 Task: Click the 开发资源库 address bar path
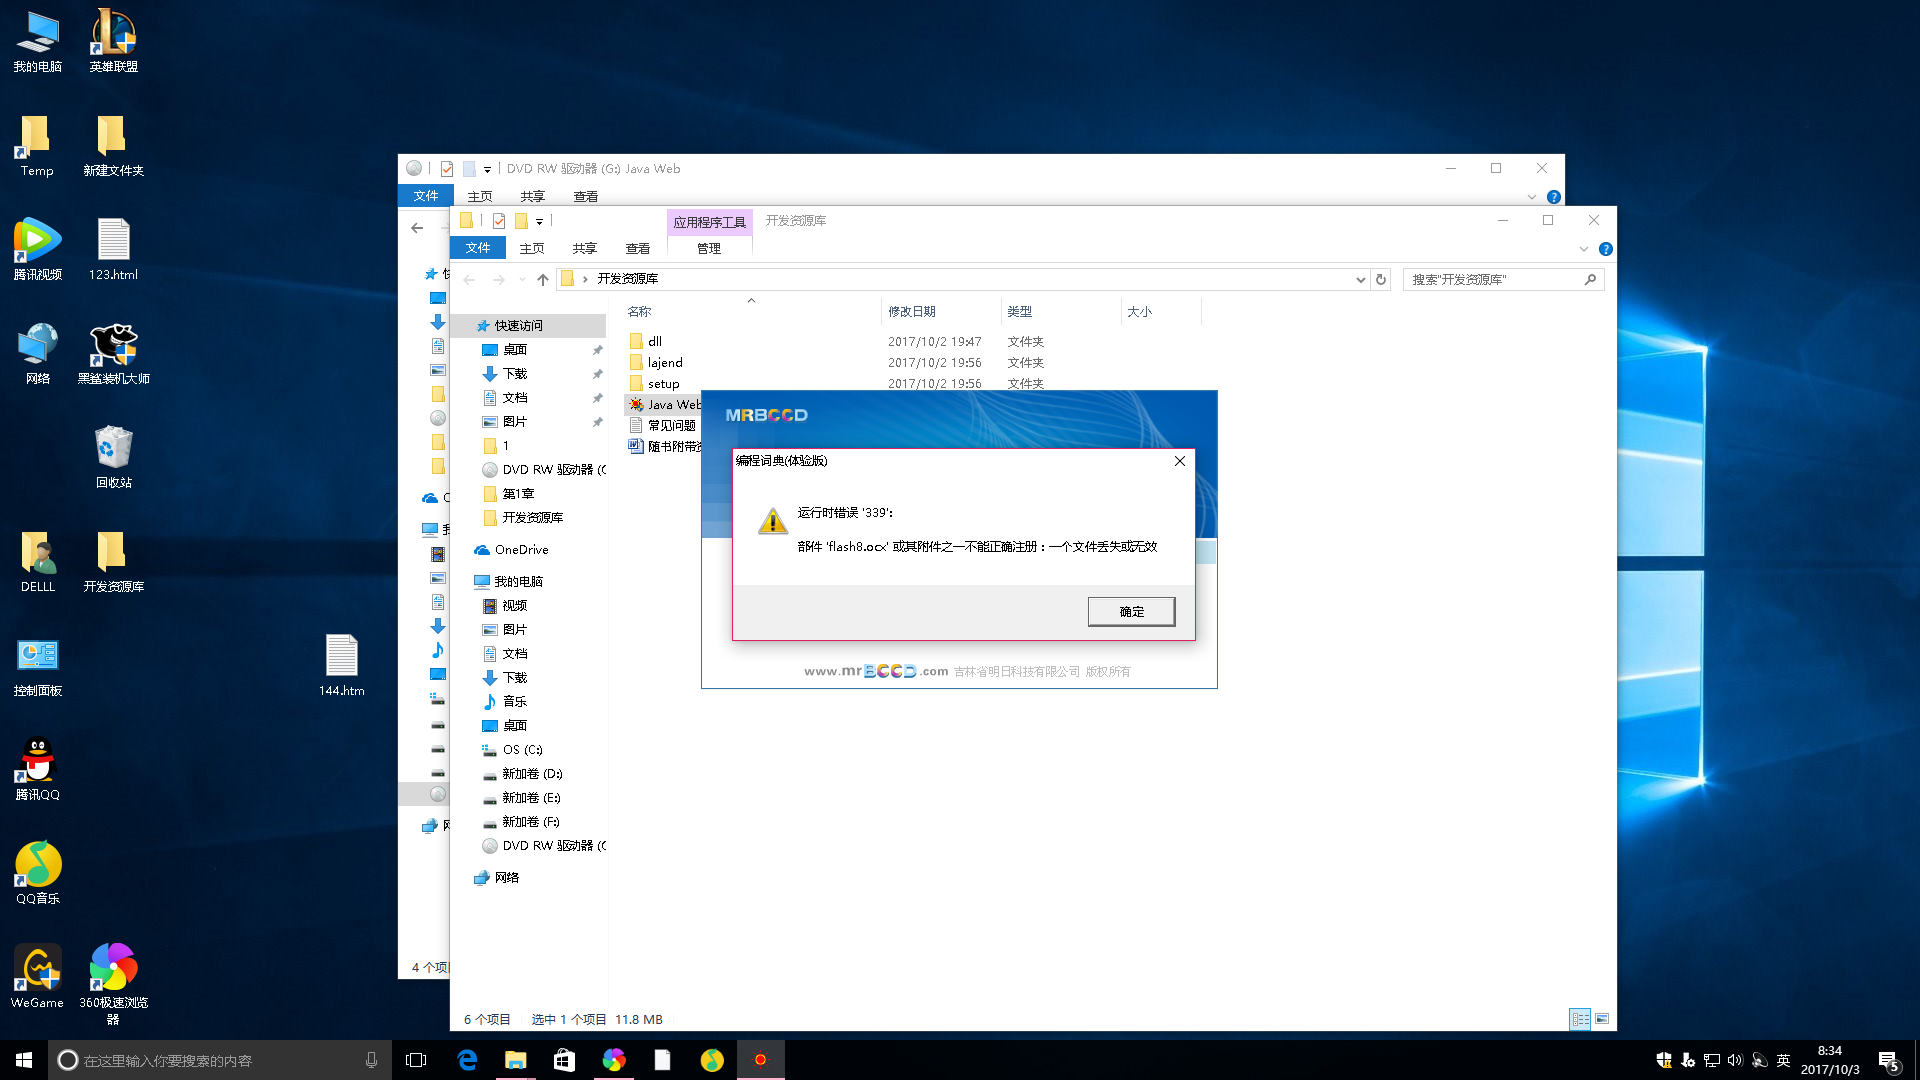tap(627, 279)
